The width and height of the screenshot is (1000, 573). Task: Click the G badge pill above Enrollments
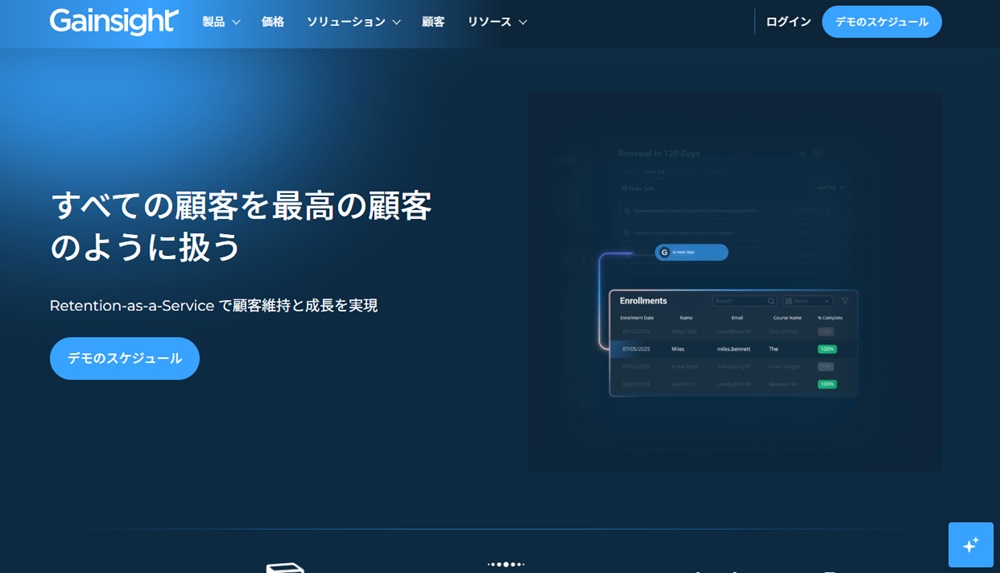click(691, 253)
